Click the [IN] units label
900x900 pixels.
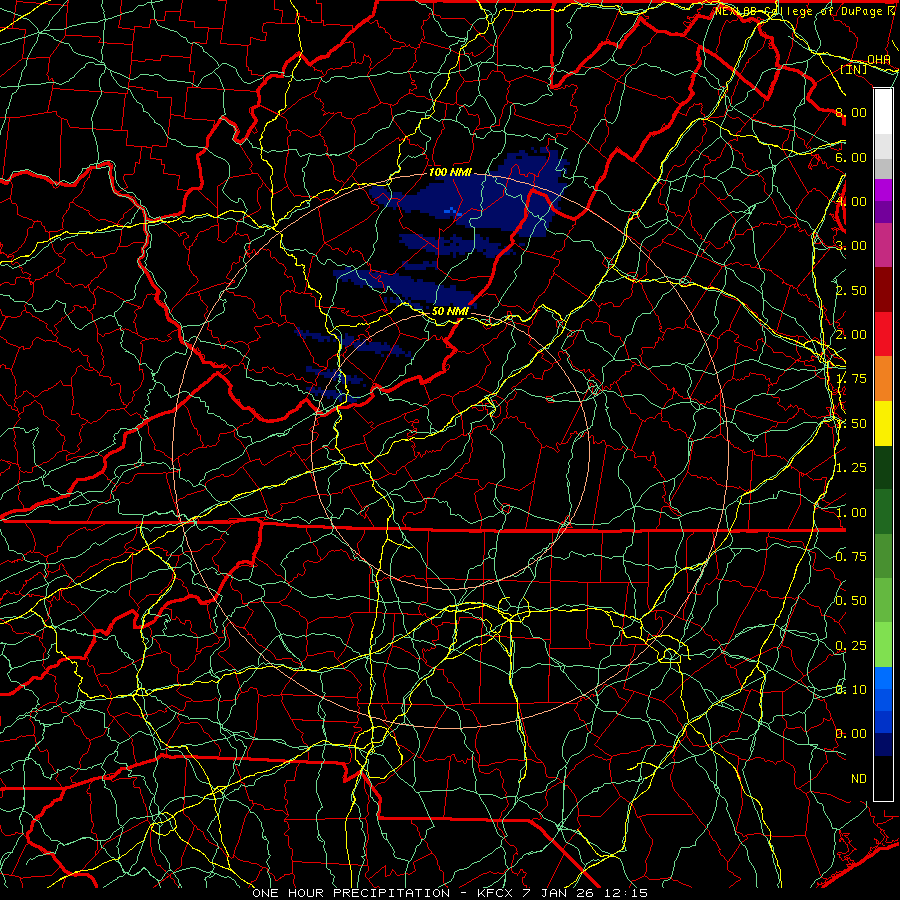pos(854,69)
